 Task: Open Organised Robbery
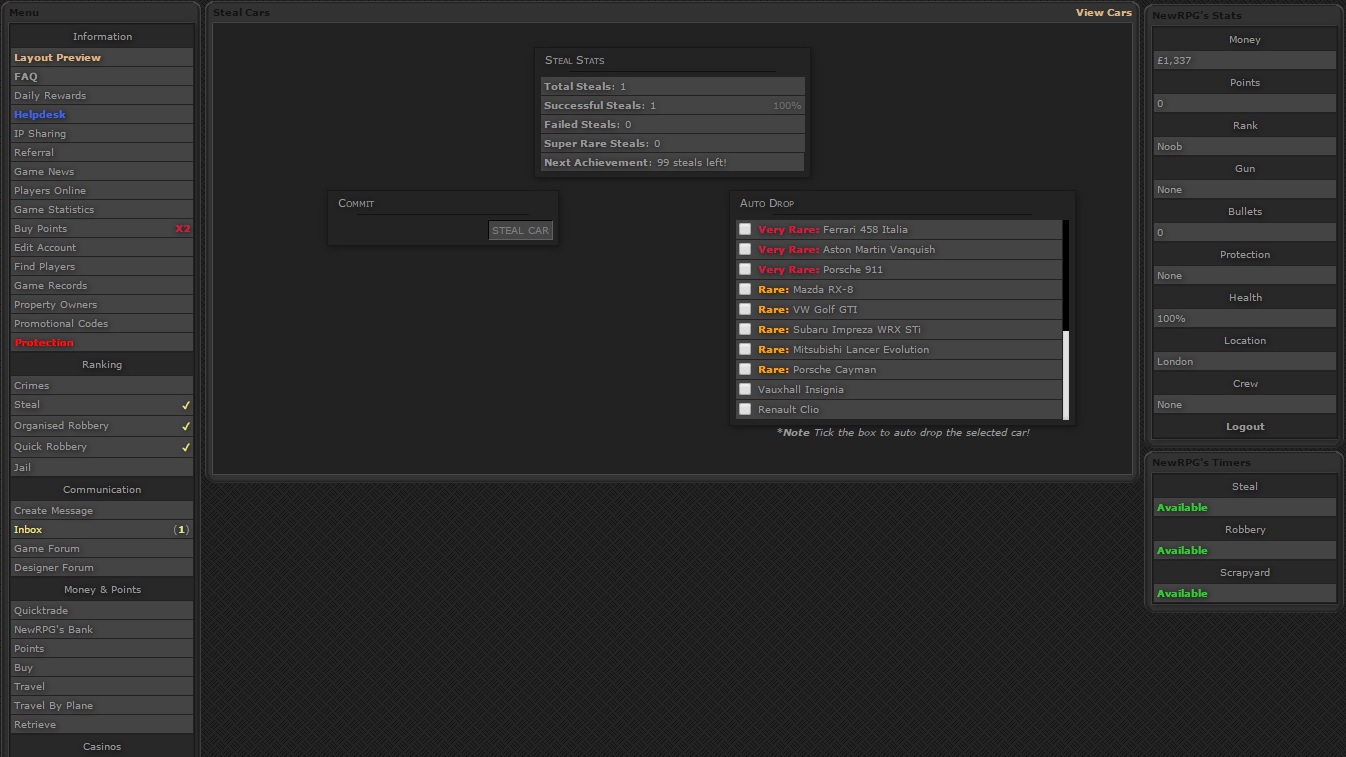click(x=101, y=426)
